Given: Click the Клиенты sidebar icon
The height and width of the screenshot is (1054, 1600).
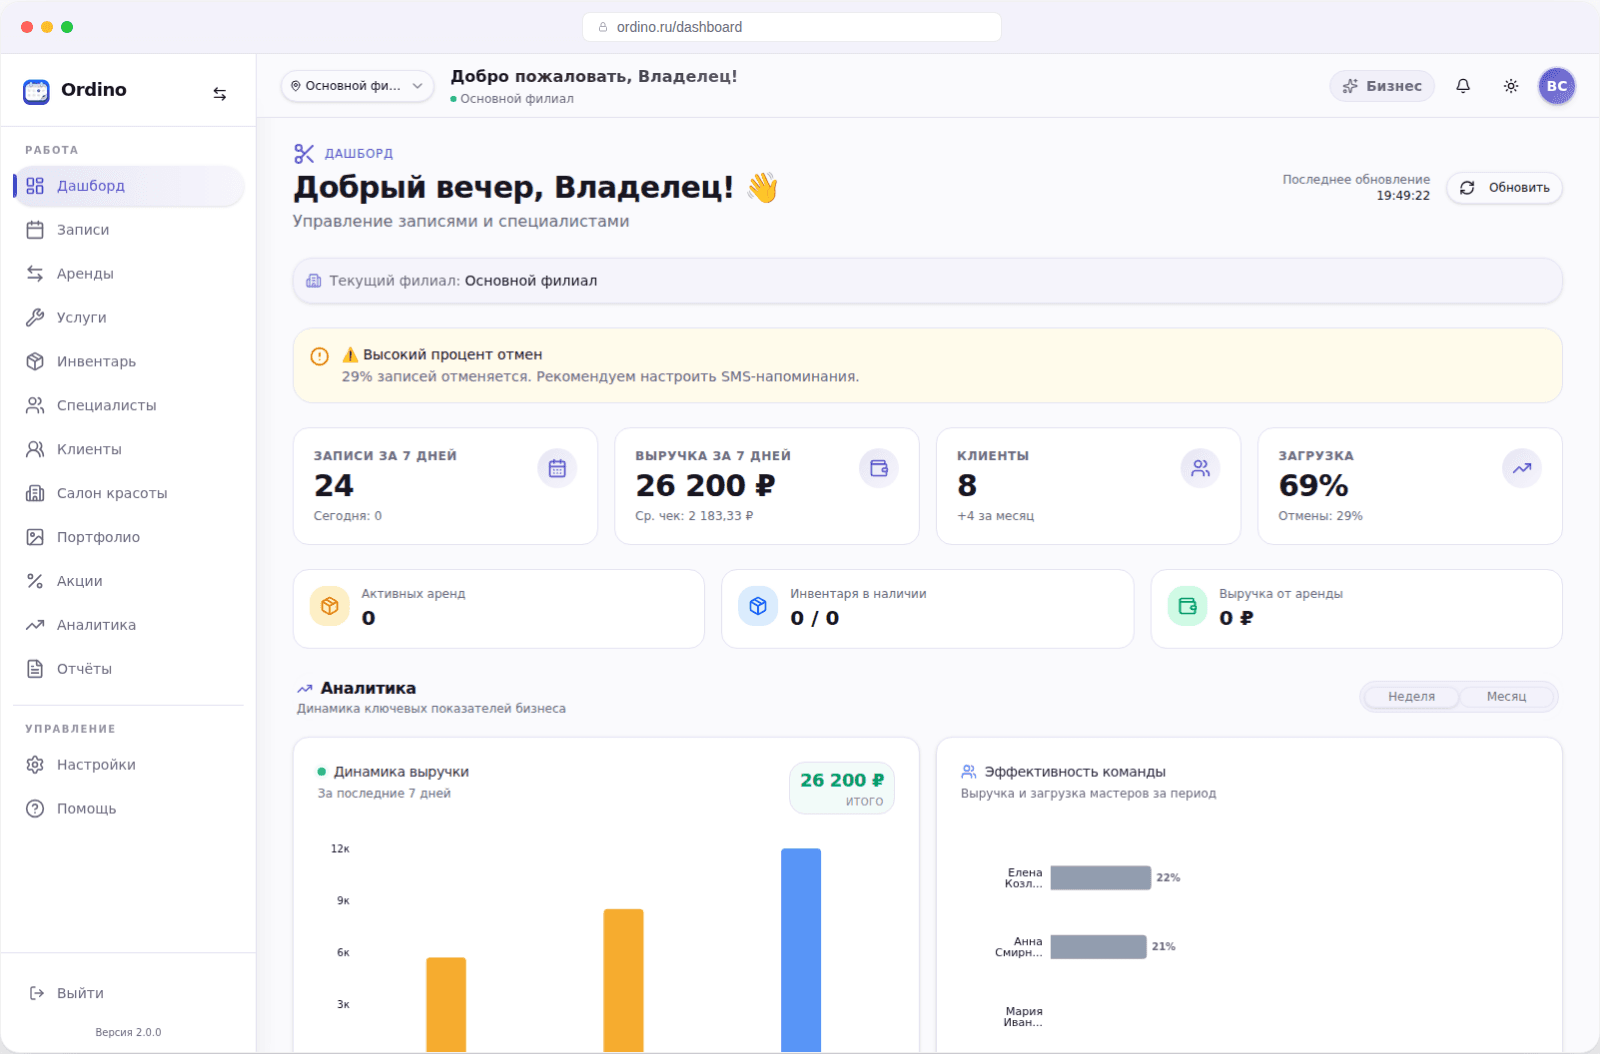Looking at the screenshot, I should [35, 450].
